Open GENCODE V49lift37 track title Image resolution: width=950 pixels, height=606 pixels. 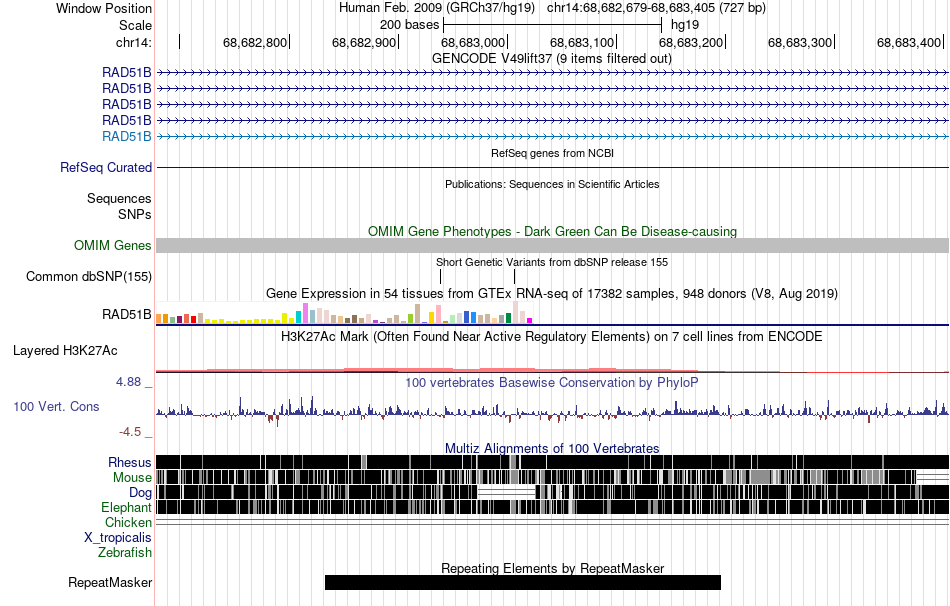pyautogui.click(x=551, y=59)
